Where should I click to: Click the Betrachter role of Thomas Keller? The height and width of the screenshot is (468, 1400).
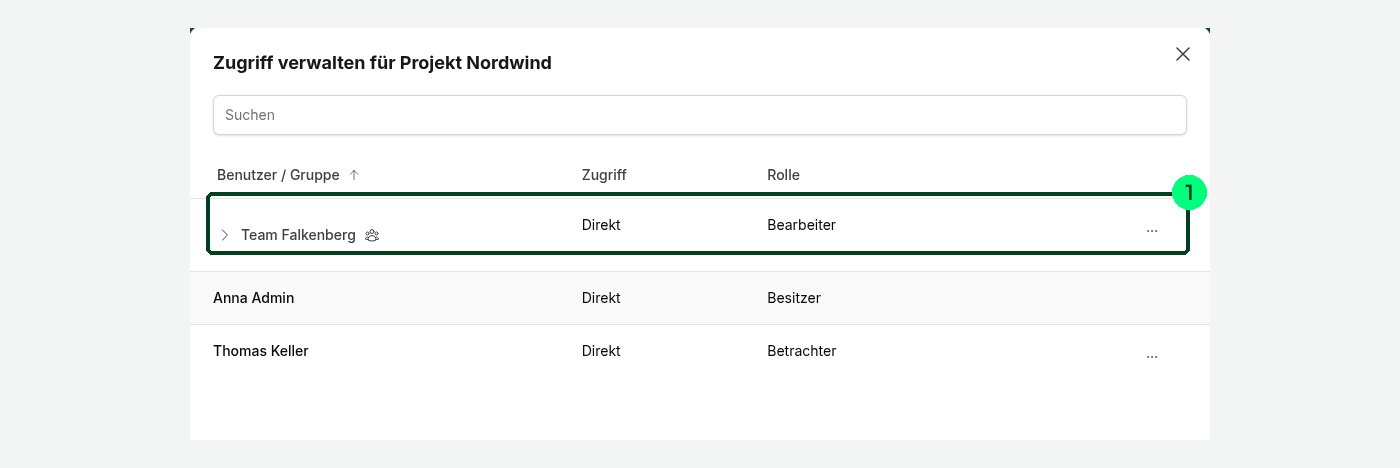[x=802, y=351]
